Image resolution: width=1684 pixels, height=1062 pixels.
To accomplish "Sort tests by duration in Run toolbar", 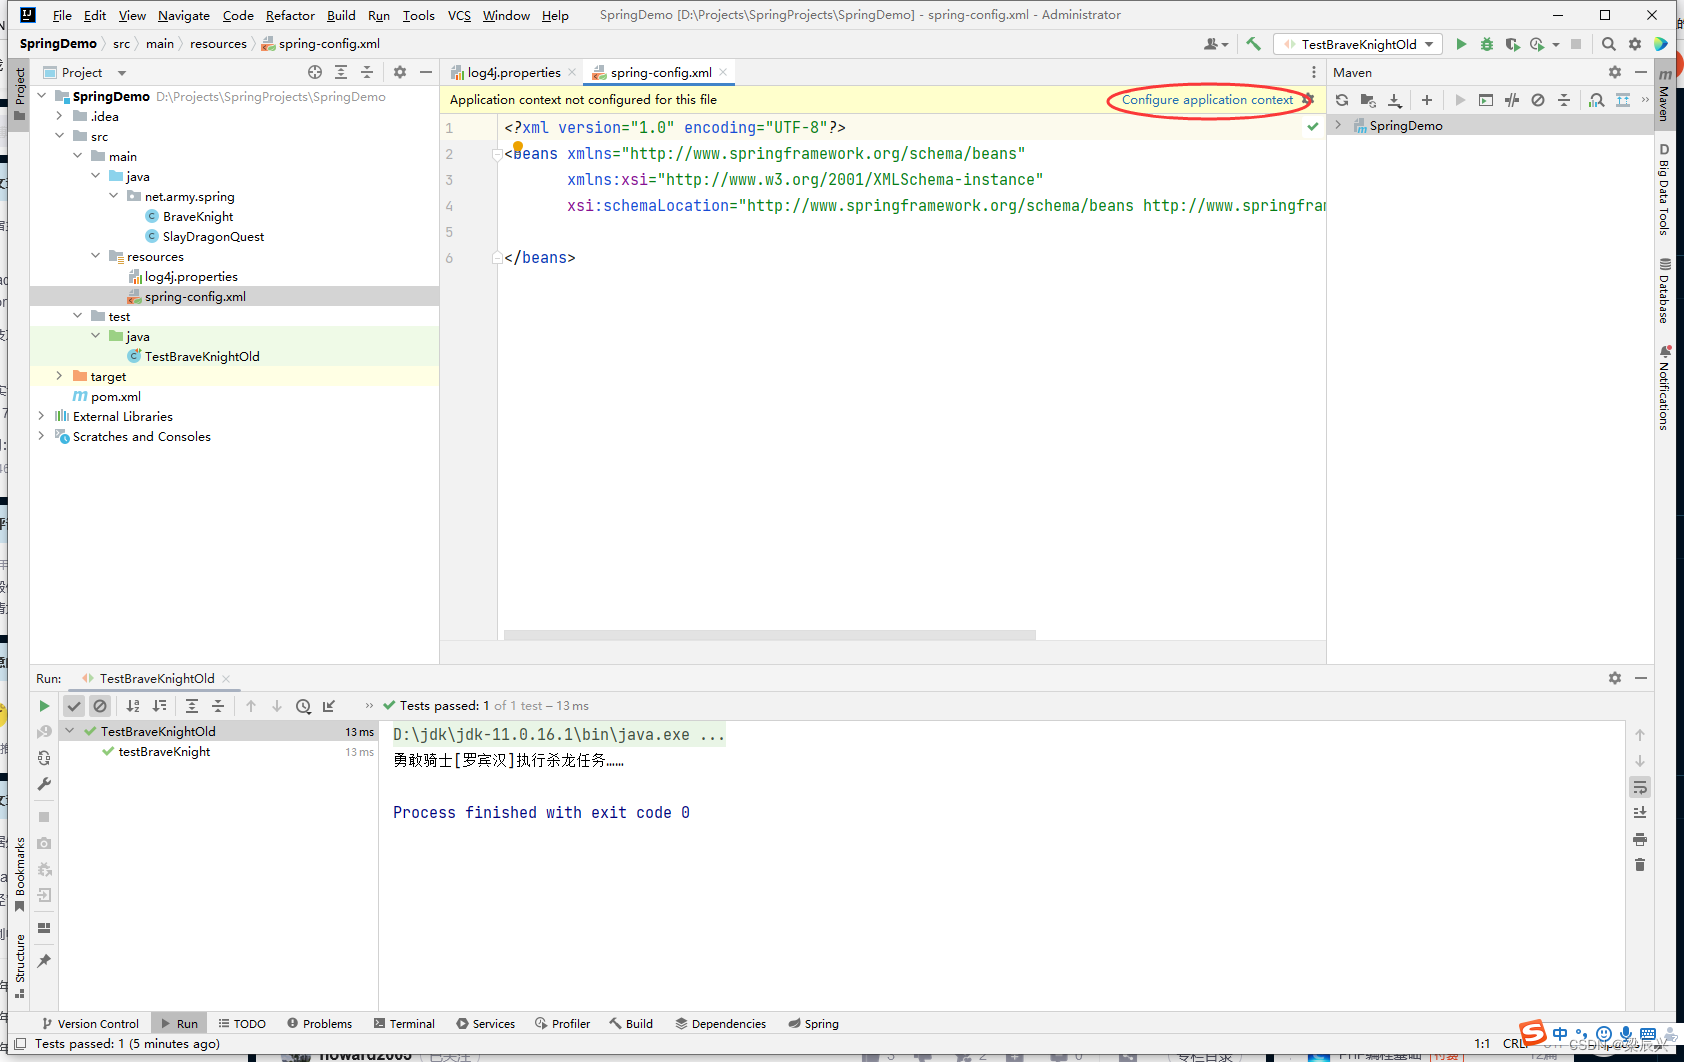I will click(x=159, y=706).
